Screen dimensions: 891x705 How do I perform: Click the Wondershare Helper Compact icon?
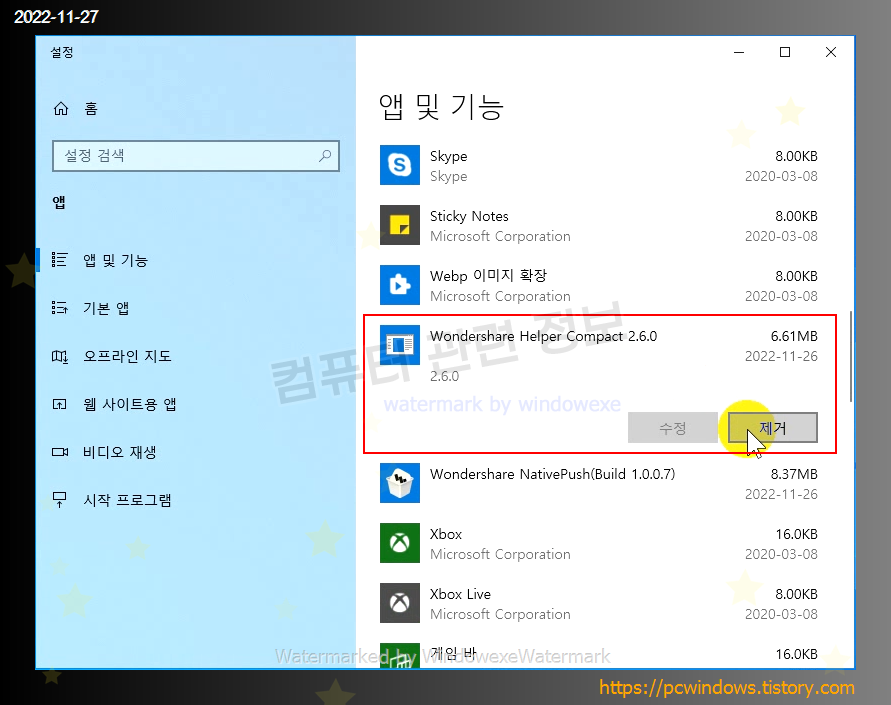[x=400, y=345]
